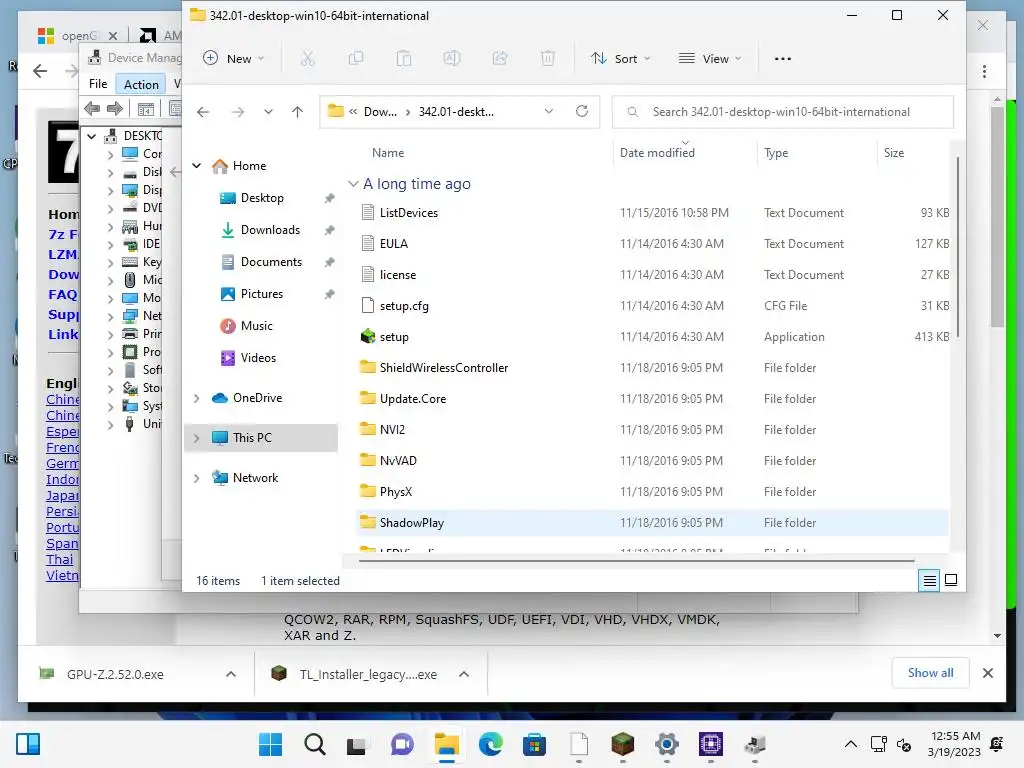This screenshot has width=1024, height=768.
Task: Open taskbar Search
Action: [314, 744]
